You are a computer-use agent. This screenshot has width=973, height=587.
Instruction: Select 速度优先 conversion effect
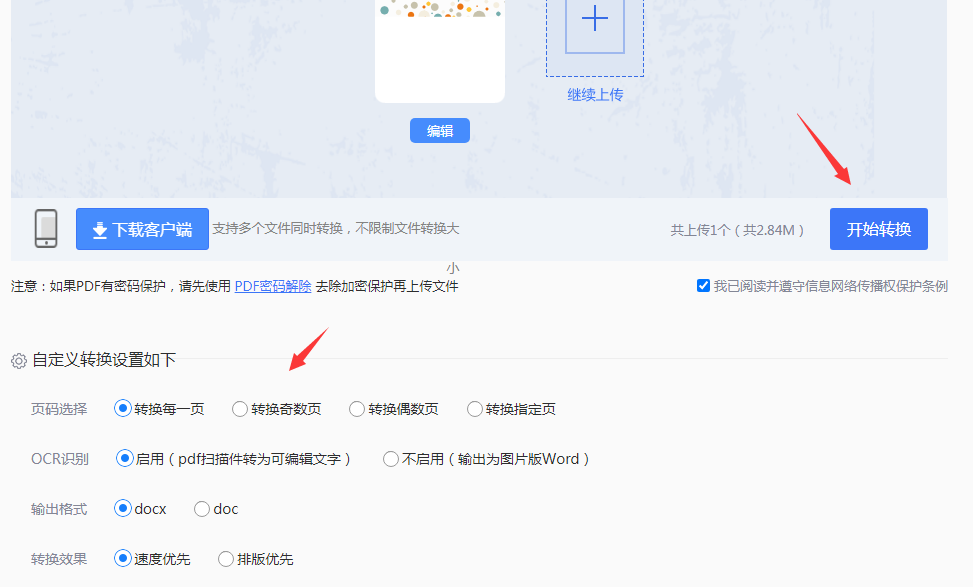(122, 558)
